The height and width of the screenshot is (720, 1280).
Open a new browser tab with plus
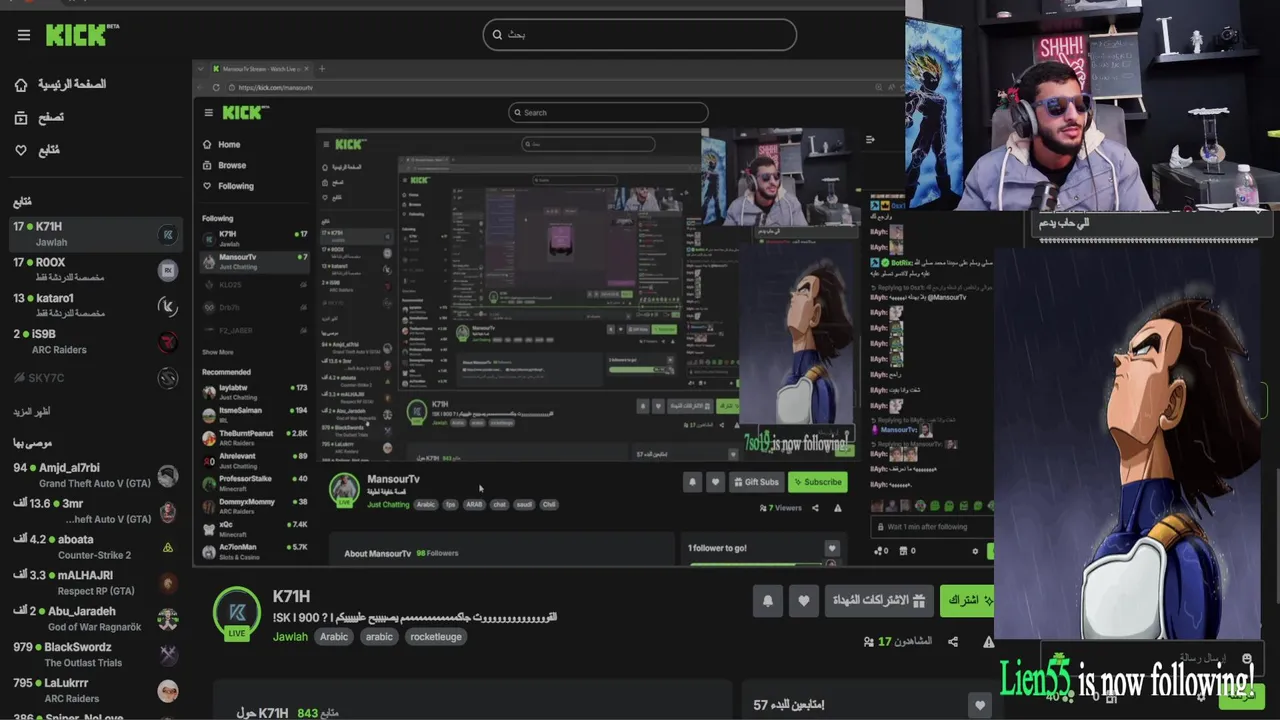point(321,69)
